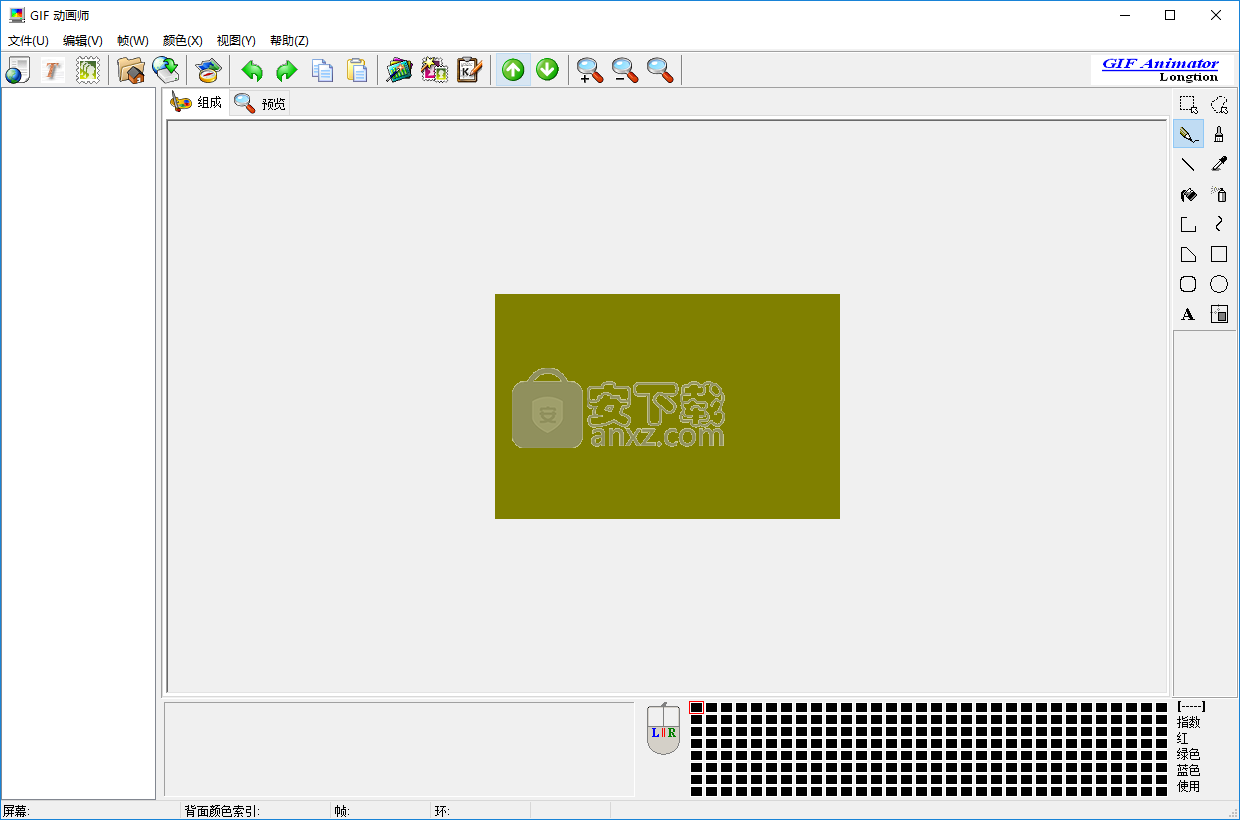Click the last tool with gray square
Screen dimensions: 1240x820
pos(1219,314)
